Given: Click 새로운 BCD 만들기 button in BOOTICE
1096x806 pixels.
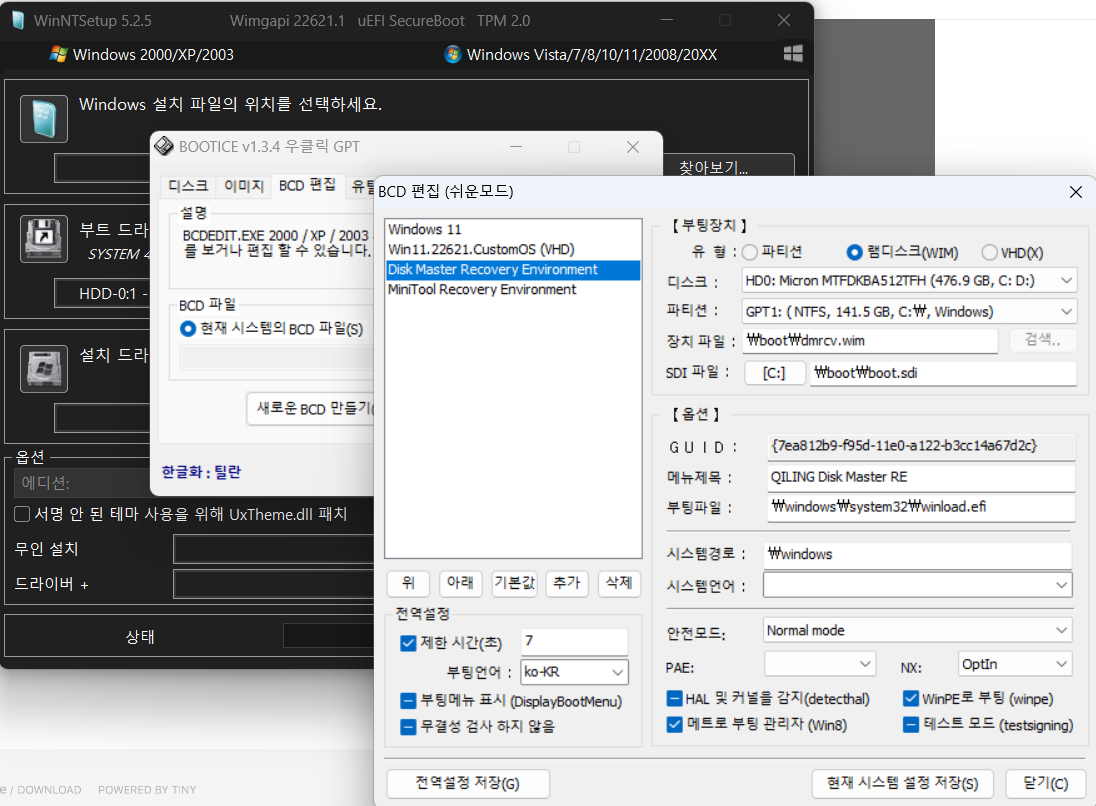Looking at the screenshot, I should 312,408.
